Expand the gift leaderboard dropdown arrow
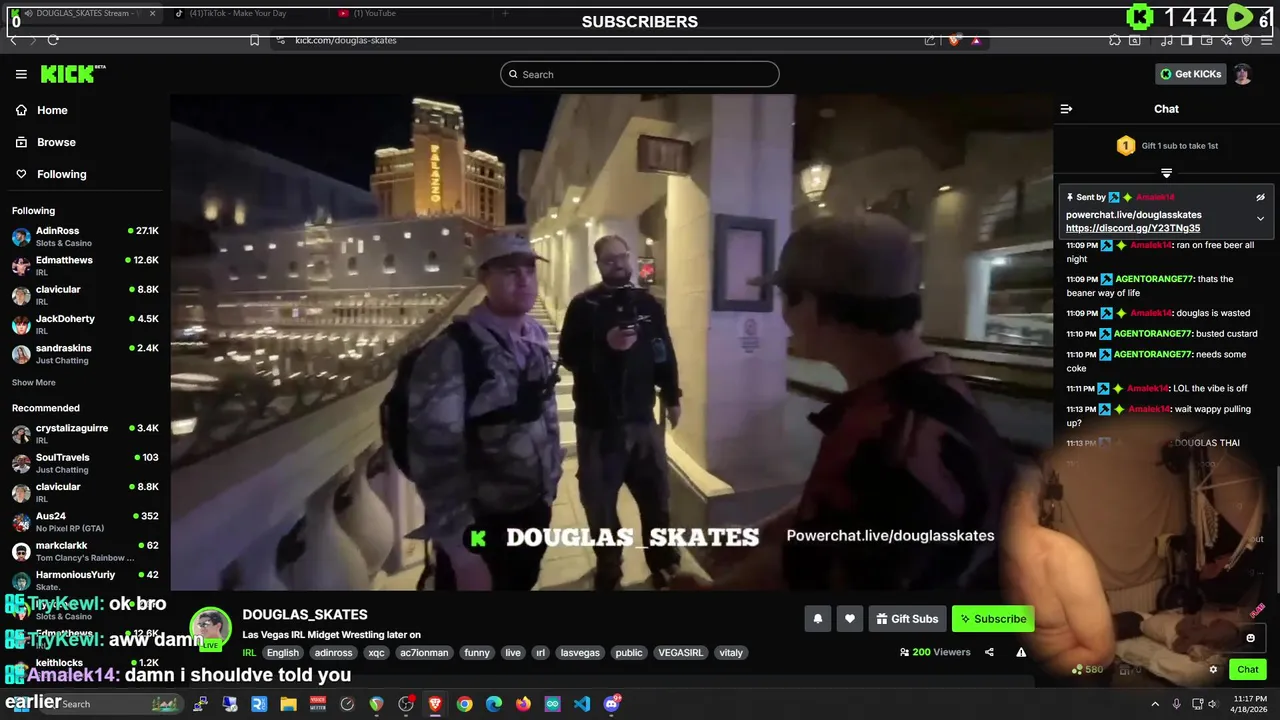1280x720 pixels. (1166, 173)
